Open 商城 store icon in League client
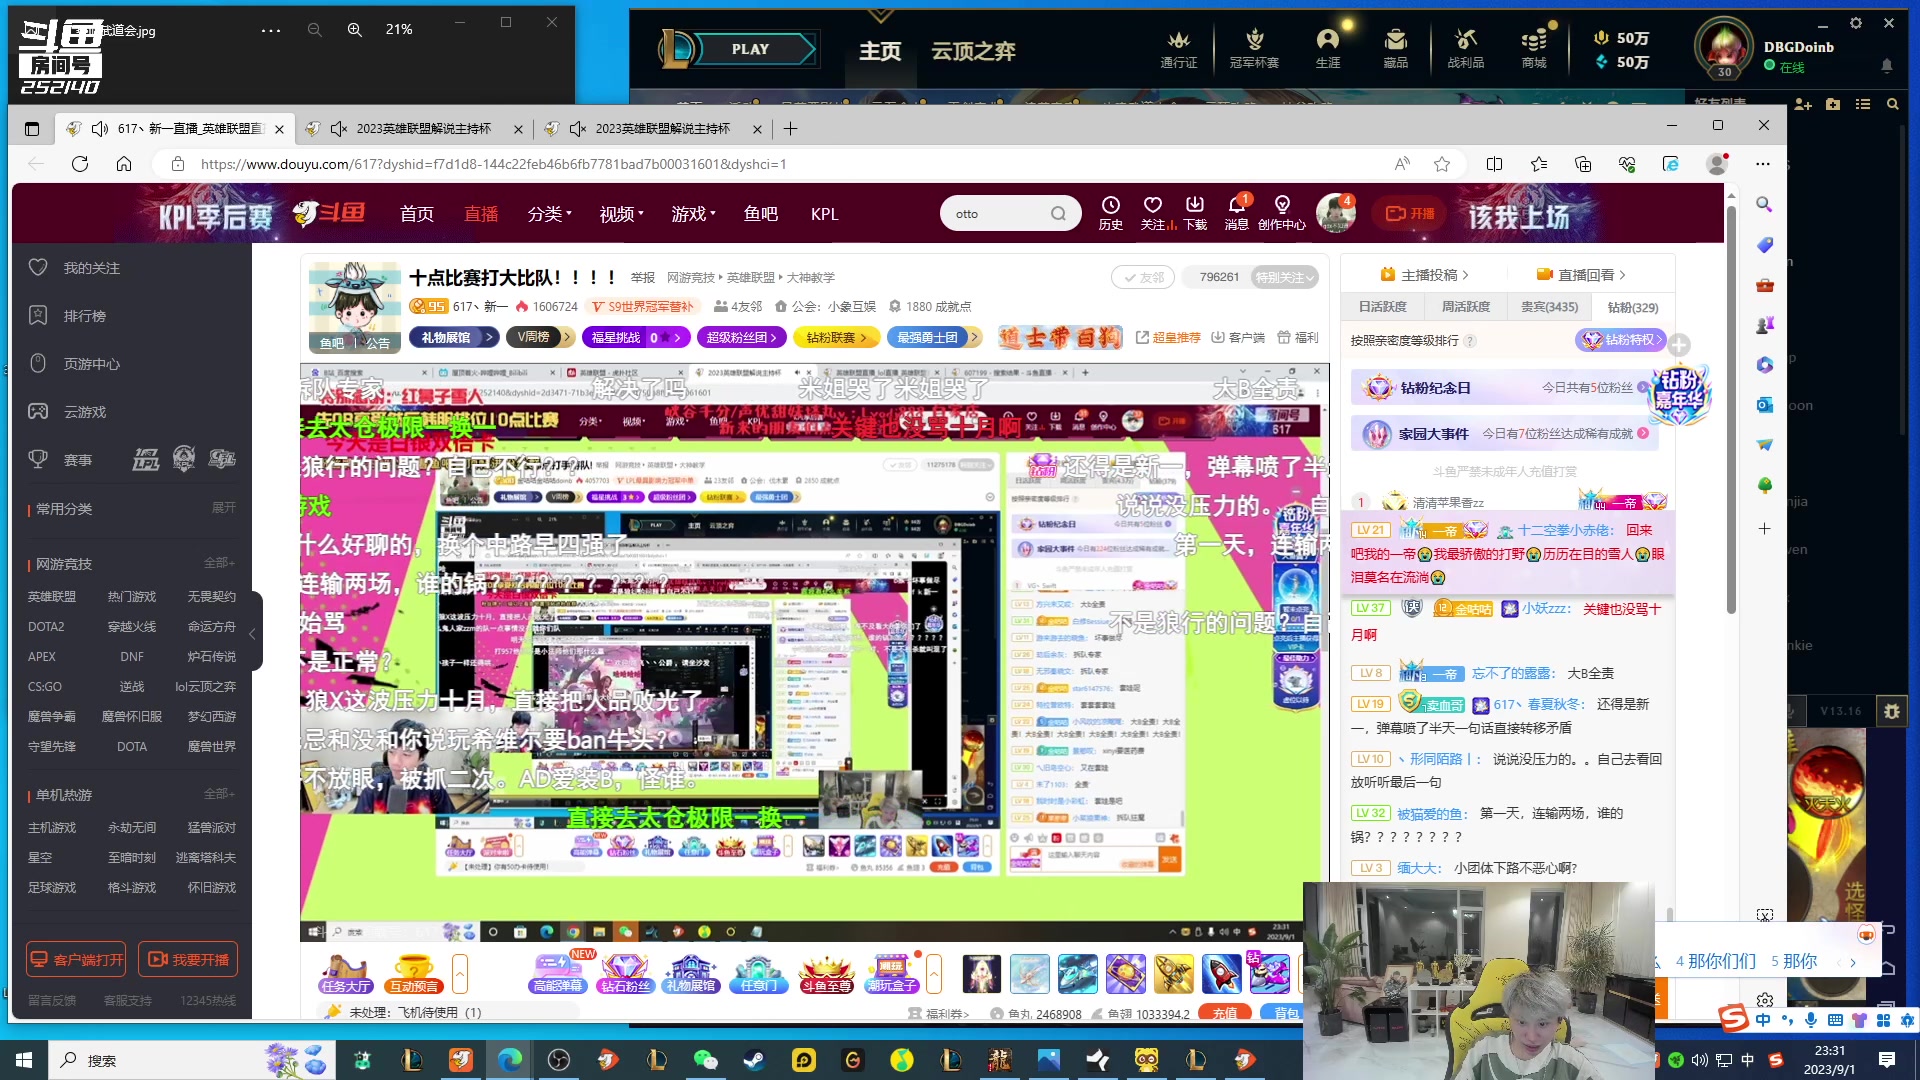This screenshot has width=1920, height=1080. [1534, 49]
